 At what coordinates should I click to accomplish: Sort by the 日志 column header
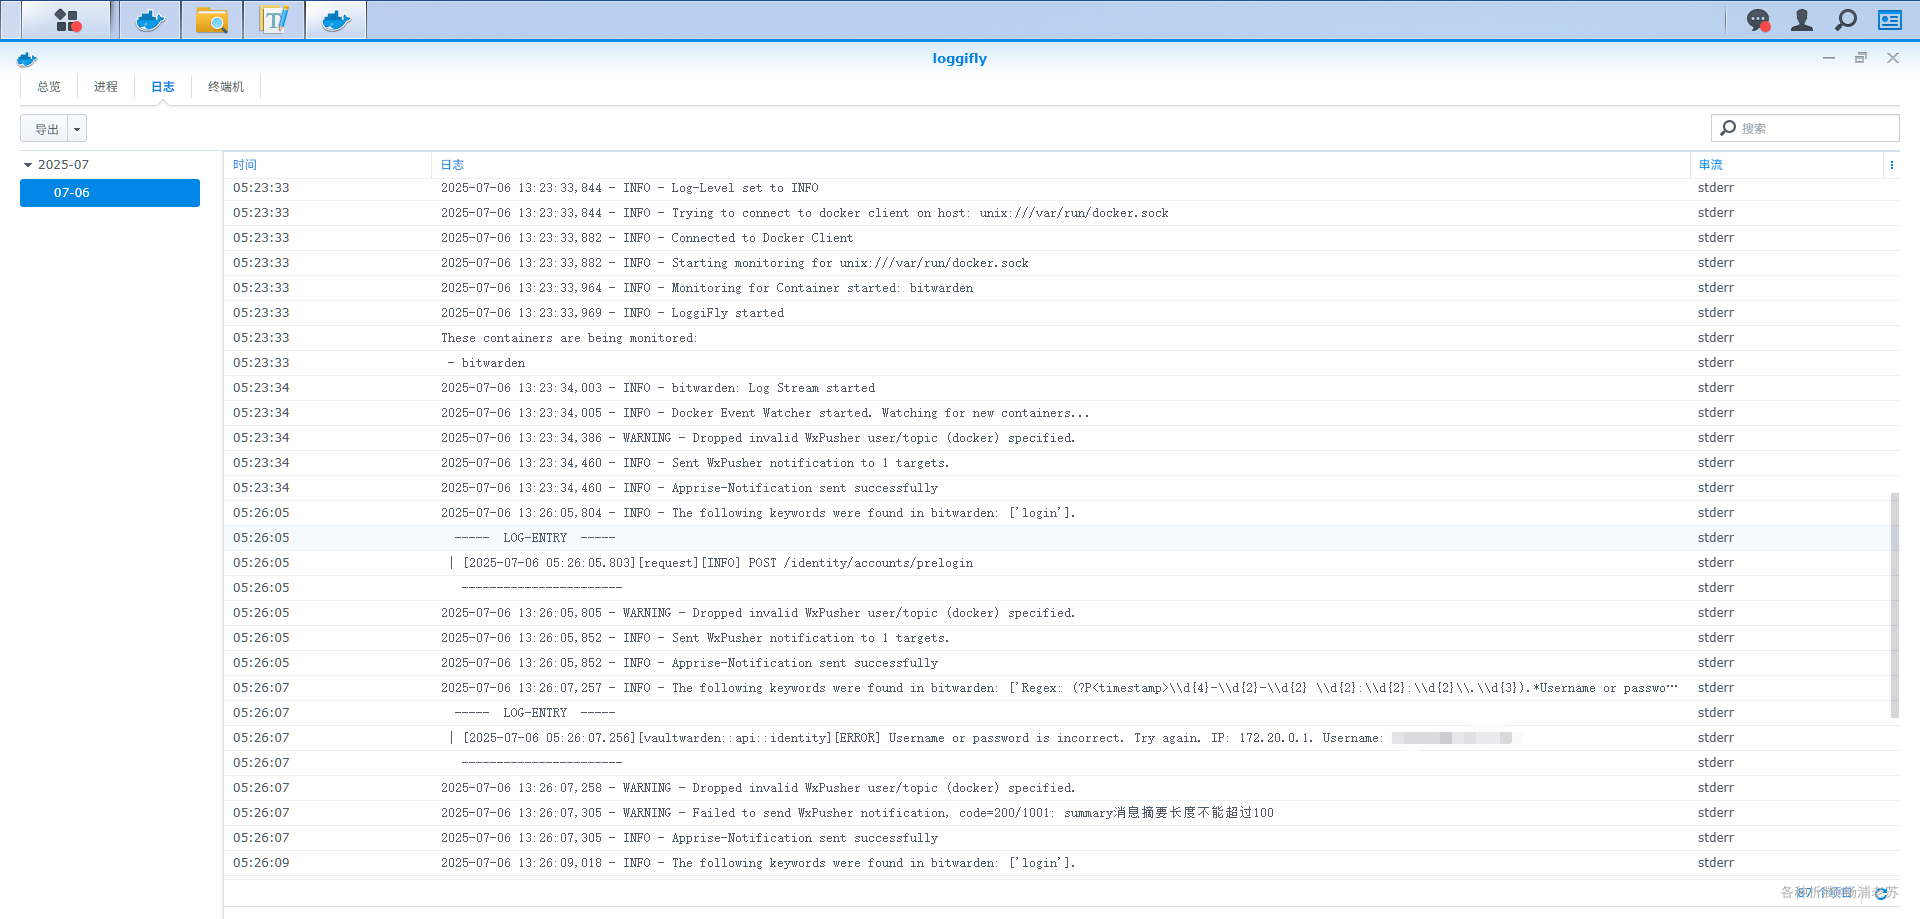click(452, 165)
